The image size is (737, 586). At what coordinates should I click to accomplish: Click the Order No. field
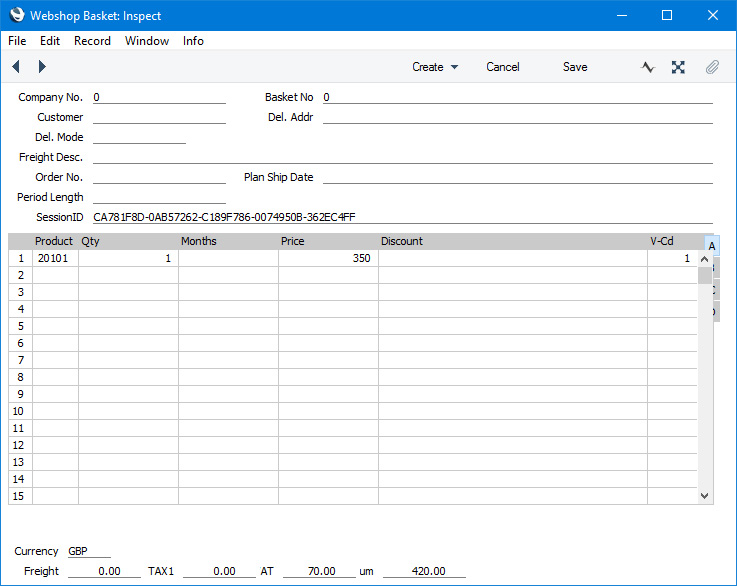[159, 177]
